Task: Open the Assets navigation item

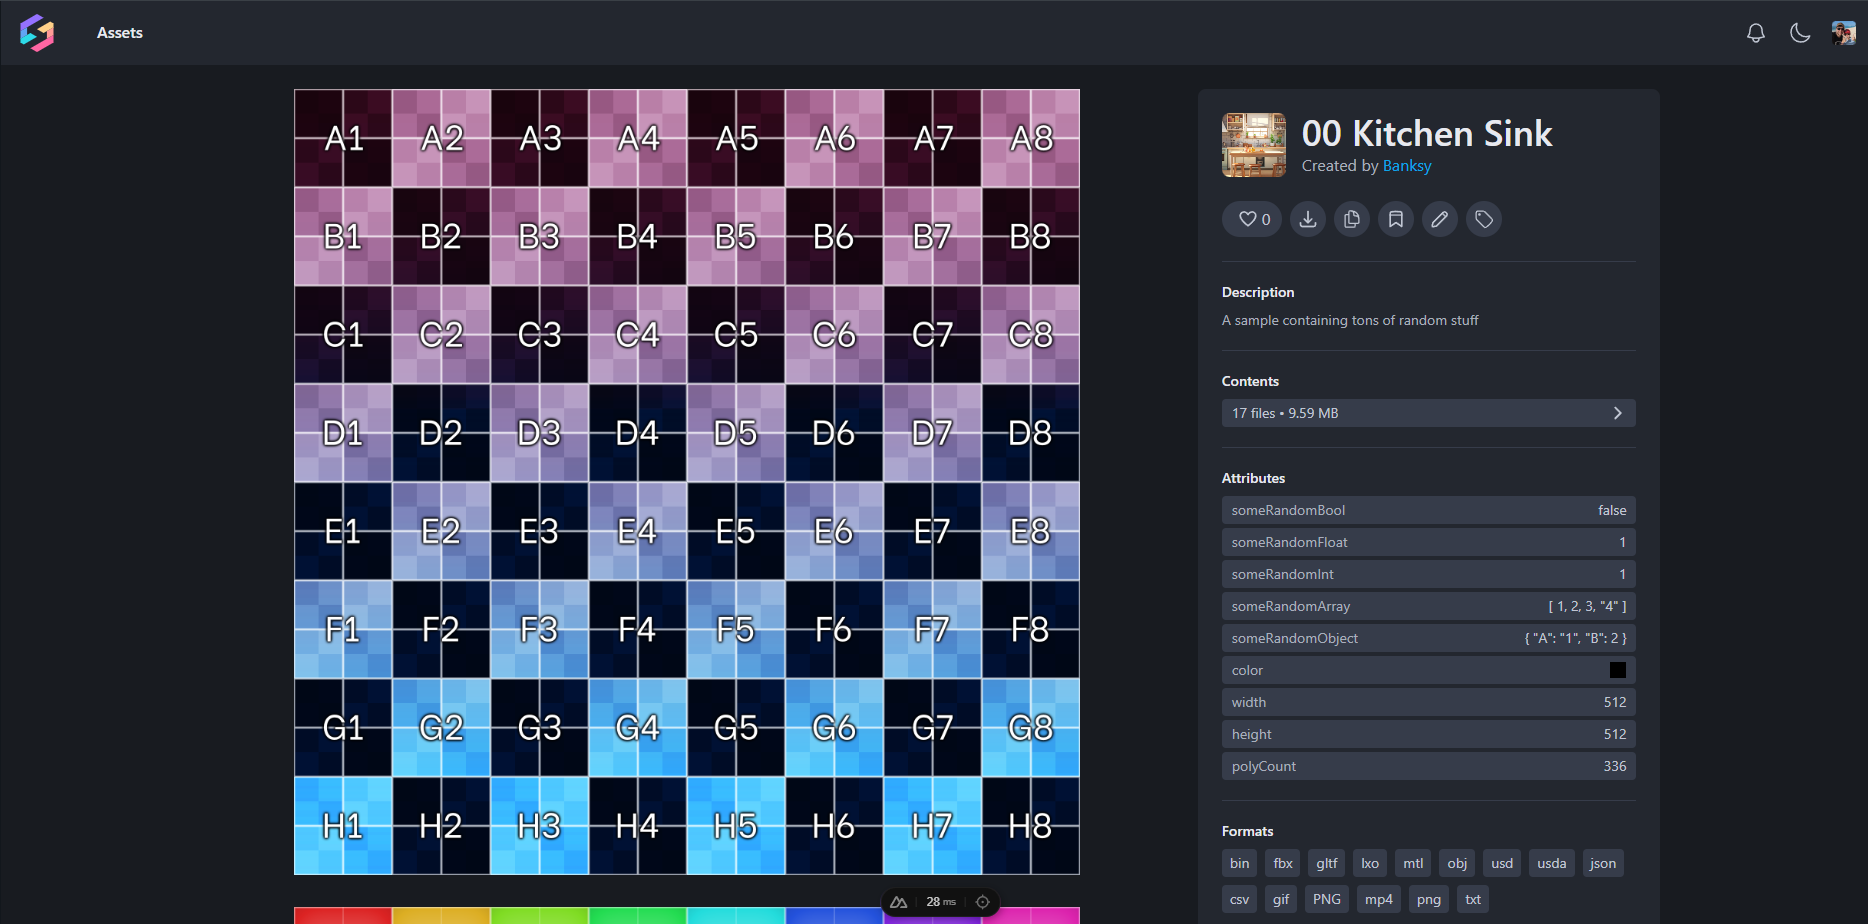Action: (x=120, y=33)
